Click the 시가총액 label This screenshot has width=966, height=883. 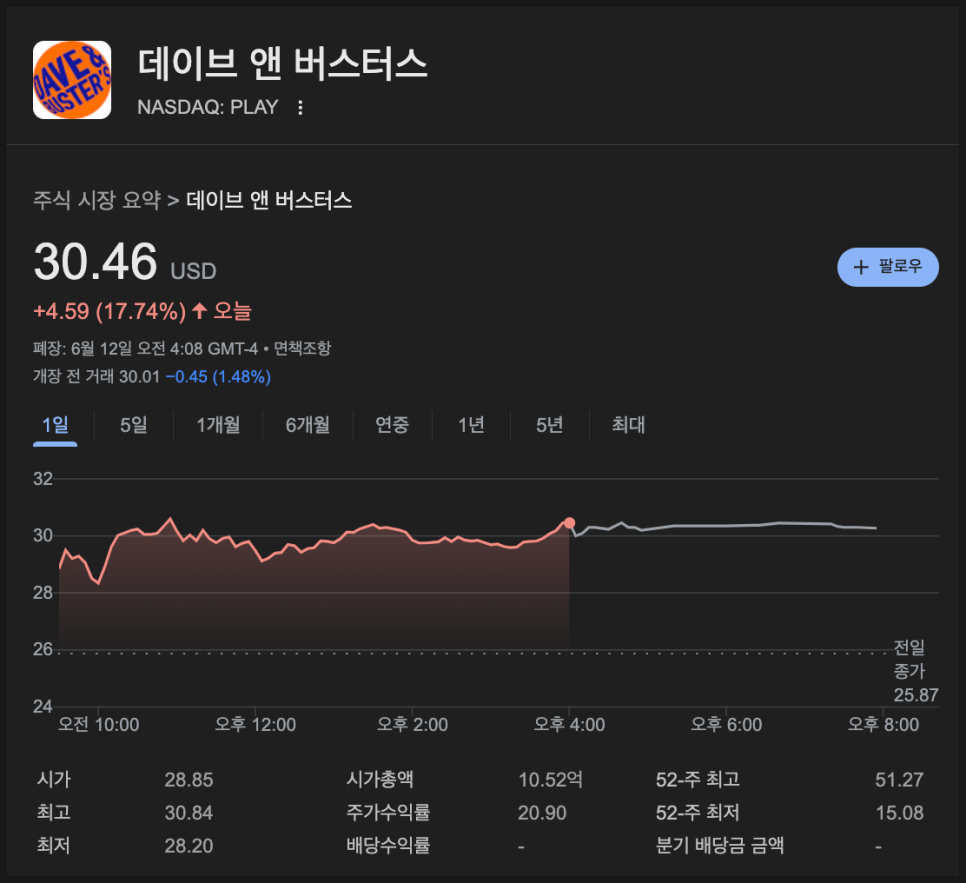(x=380, y=780)
